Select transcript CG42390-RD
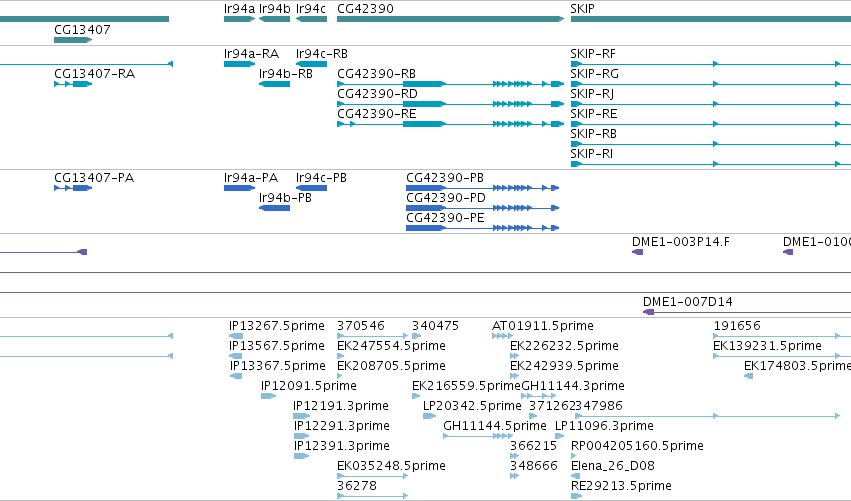 click(x=450, y=104)
